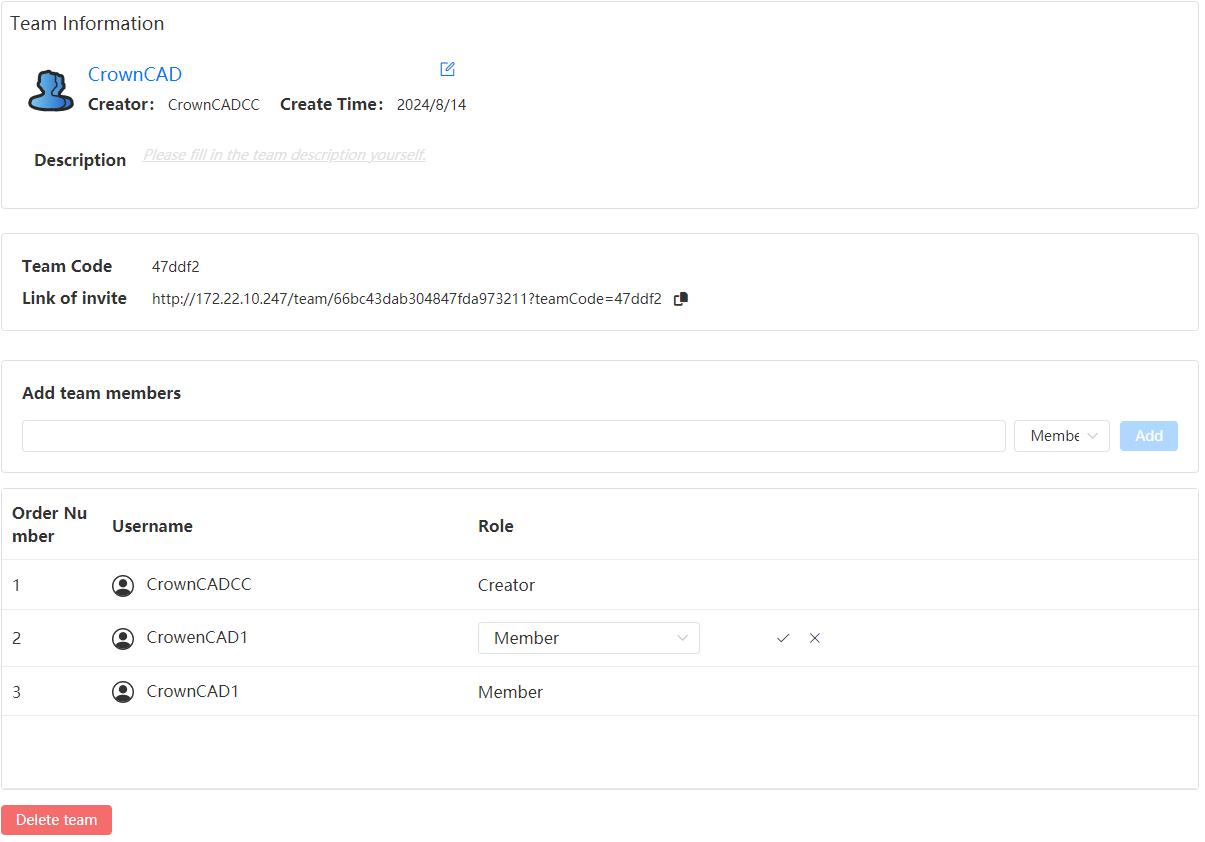Click CrownCADCC user avatar icon
The image size is (1205, 842).
pos(123,586)
